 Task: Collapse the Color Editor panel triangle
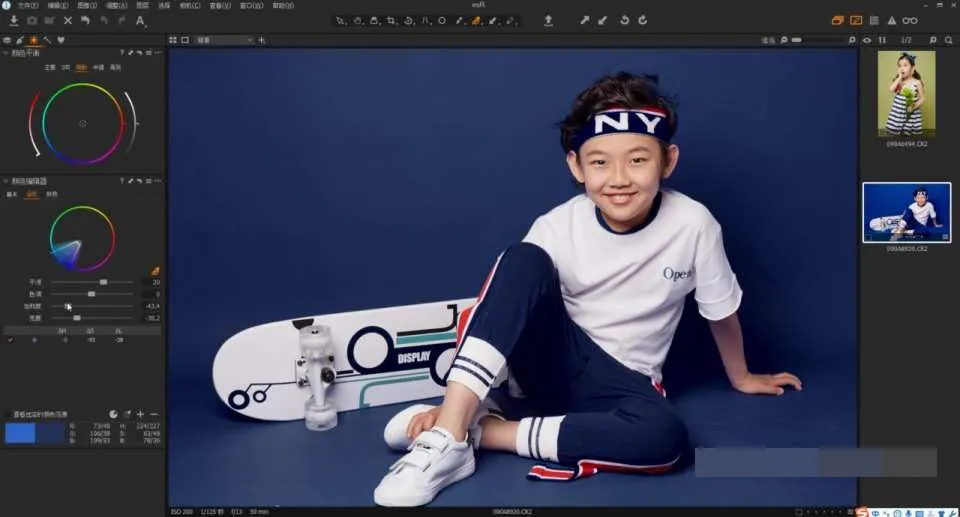tap(6, 181)
